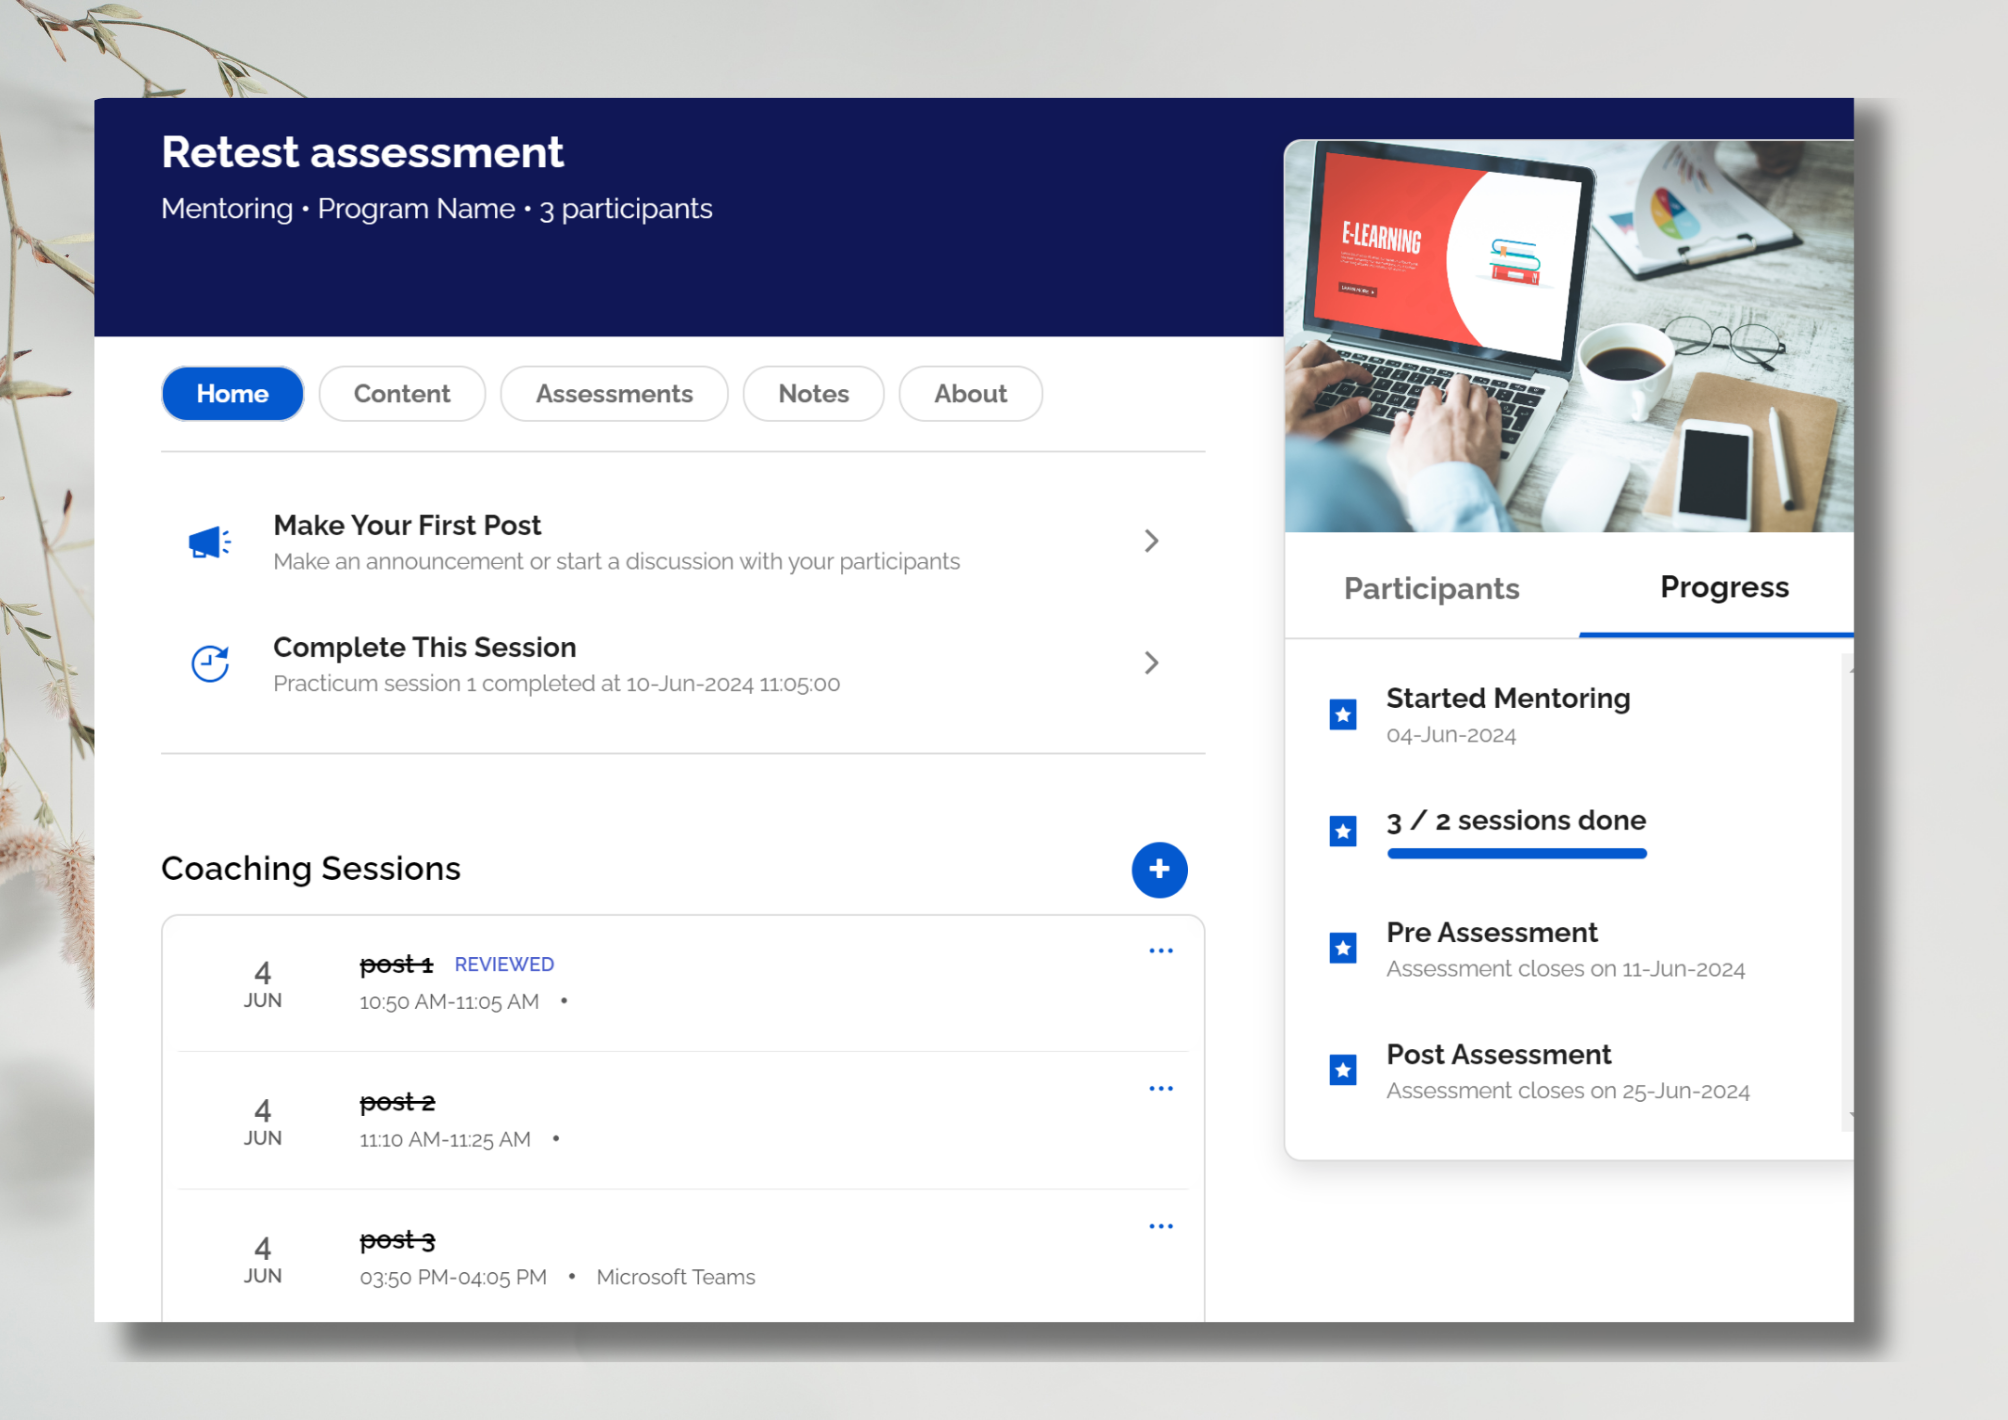Click the E-learning laptop thumbnail image
2008x1420 pixels.
pyautogui.click(x=1567, y=336)
